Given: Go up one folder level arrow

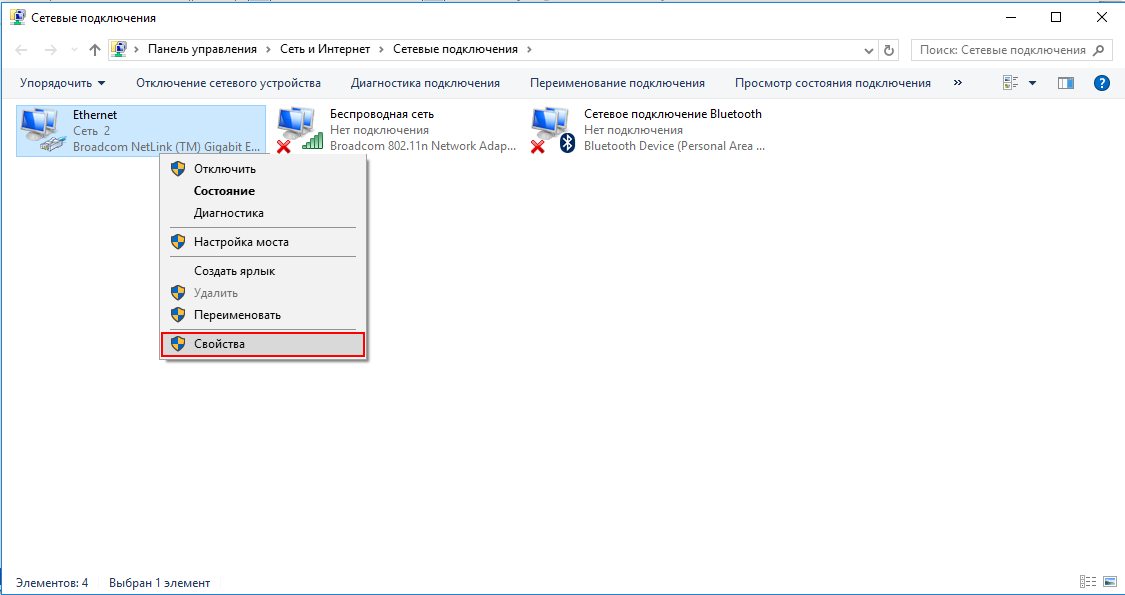Looking at the screenshot, I should (95, 50).
